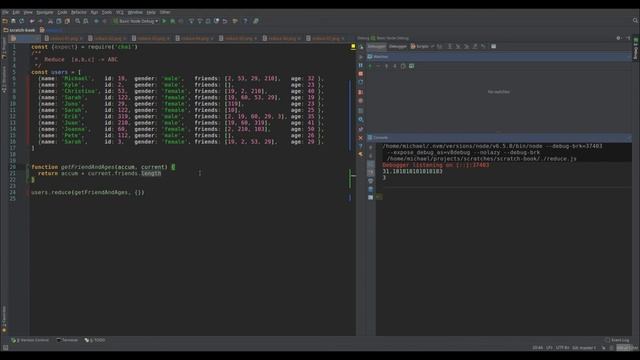Screen dimensions: 640x360
Task: Open the File menu
Action: coord(5,12)
